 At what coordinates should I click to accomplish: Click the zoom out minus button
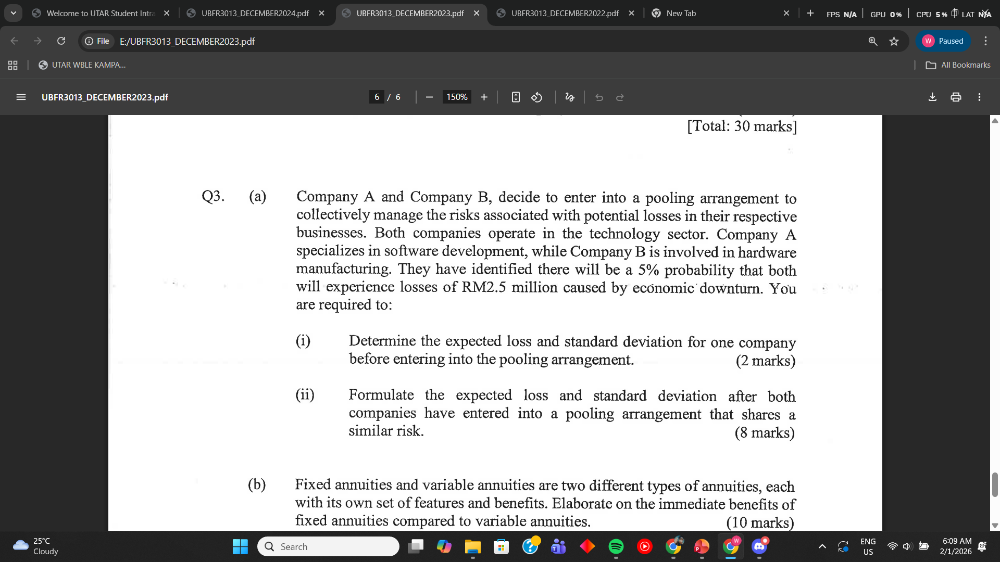click(428, 97)
